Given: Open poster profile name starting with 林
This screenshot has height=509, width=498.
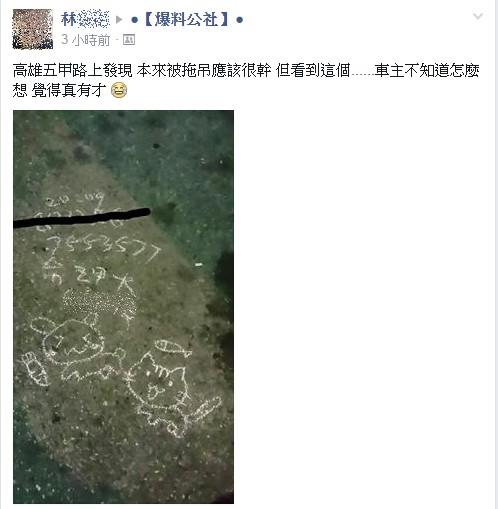Looking at the screenshot, I should click(x=85, y=19).
